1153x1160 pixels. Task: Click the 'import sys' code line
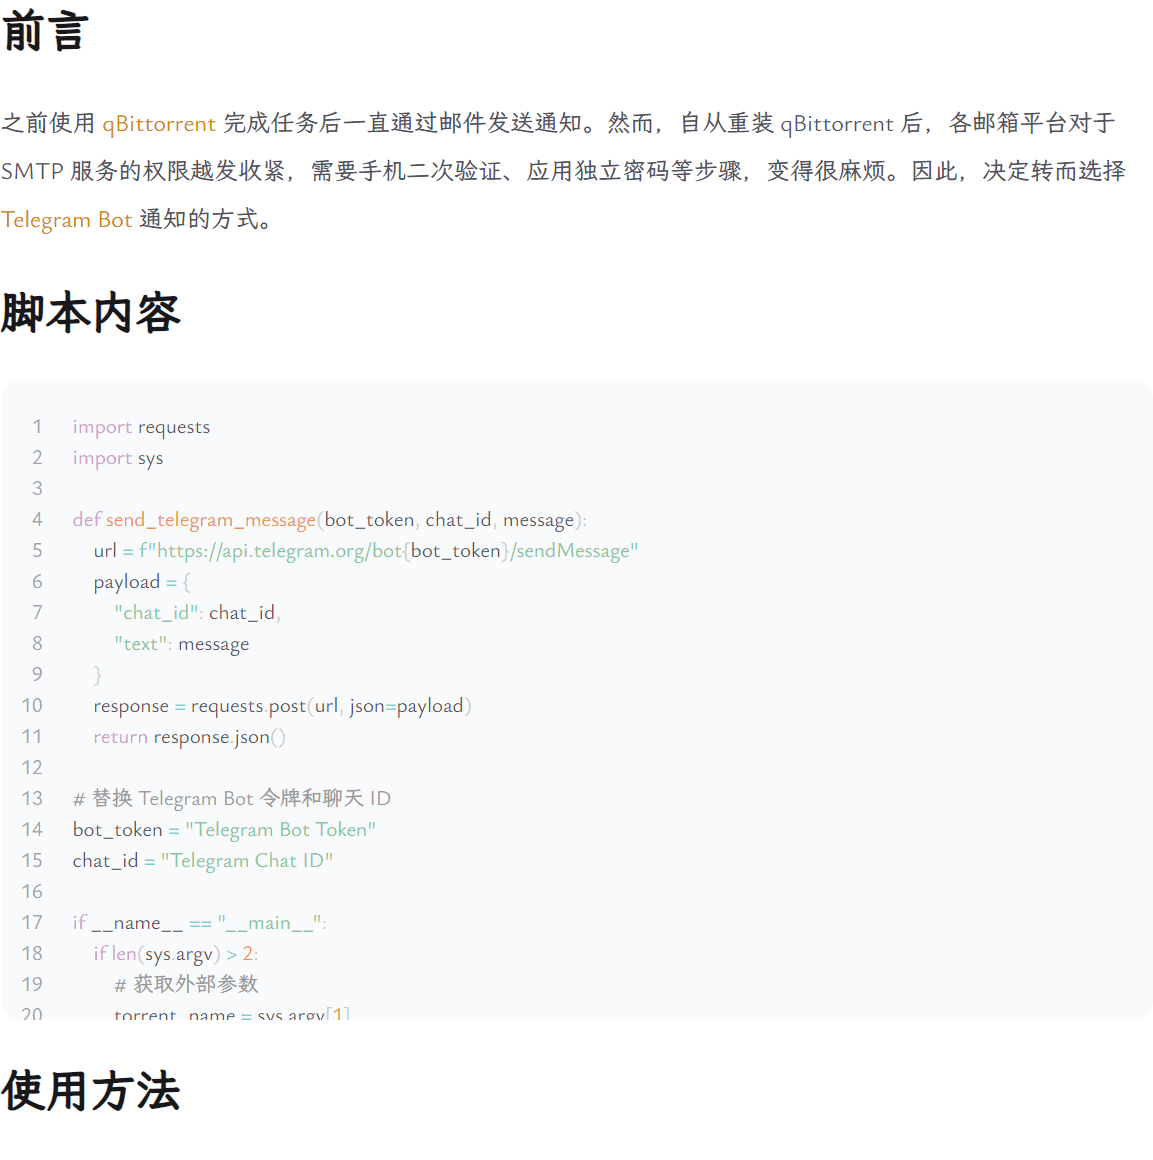click(x=118, y=458)
